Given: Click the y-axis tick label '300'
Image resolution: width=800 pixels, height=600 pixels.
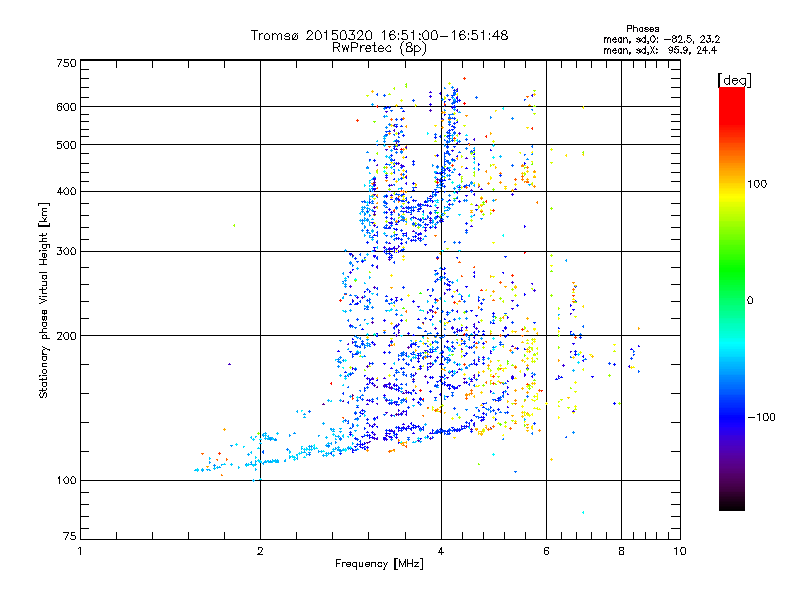Looking at the screenshot, I should (x=66, y=252).
